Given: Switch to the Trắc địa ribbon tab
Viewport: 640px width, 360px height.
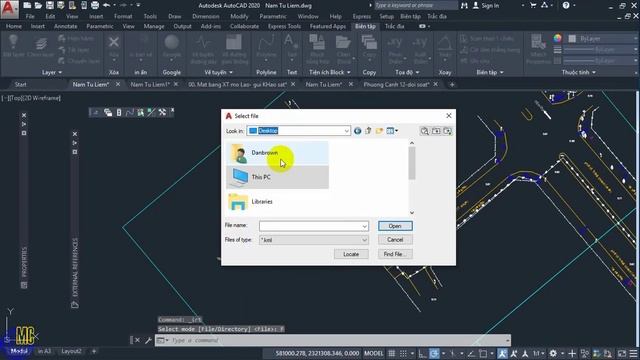Looking at the screenshot, I should click(x=394, y=26).
